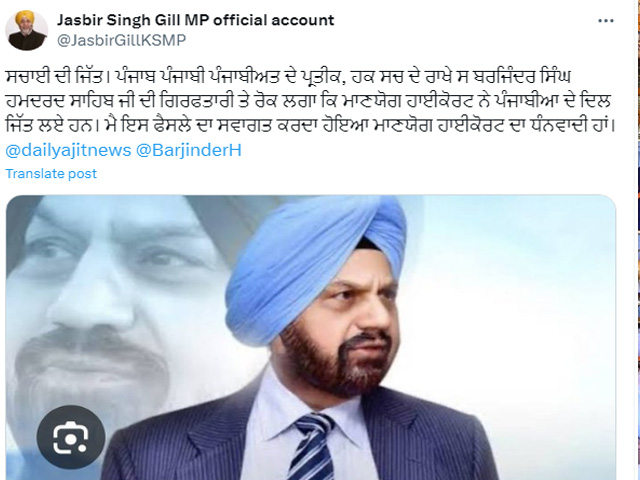The image size is (640, 480).
Task: Open Jasbir Singh Gill's profile avatar
Action: click(x=27, y=30)
